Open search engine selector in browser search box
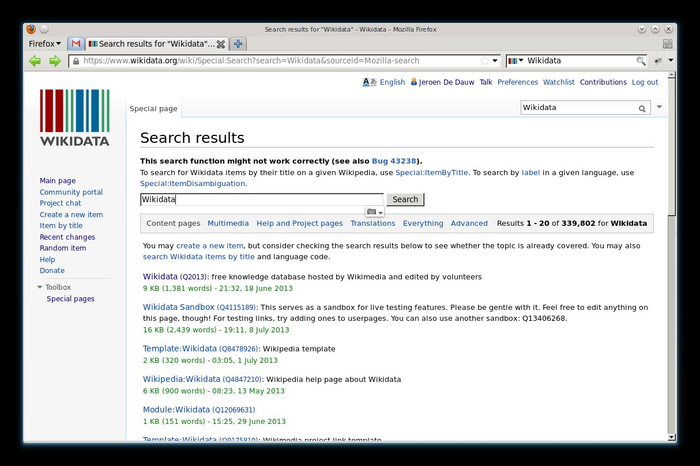The height and width of the screenshot is (466, 700). click(516, 61)
